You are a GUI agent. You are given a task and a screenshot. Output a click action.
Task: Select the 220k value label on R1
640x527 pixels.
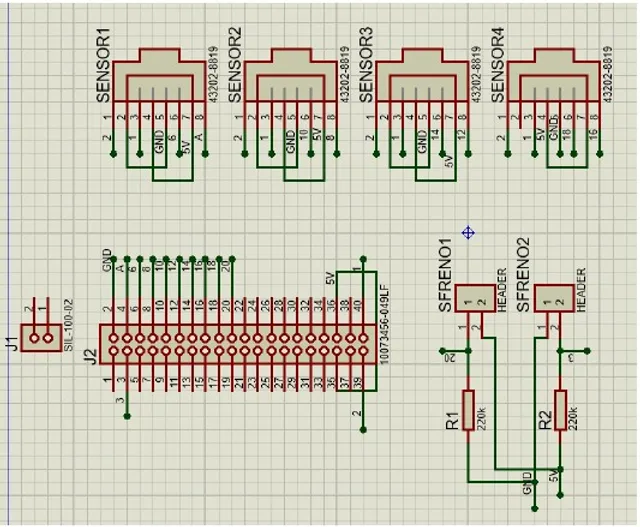pyautogui.click(x=481, y=411)
